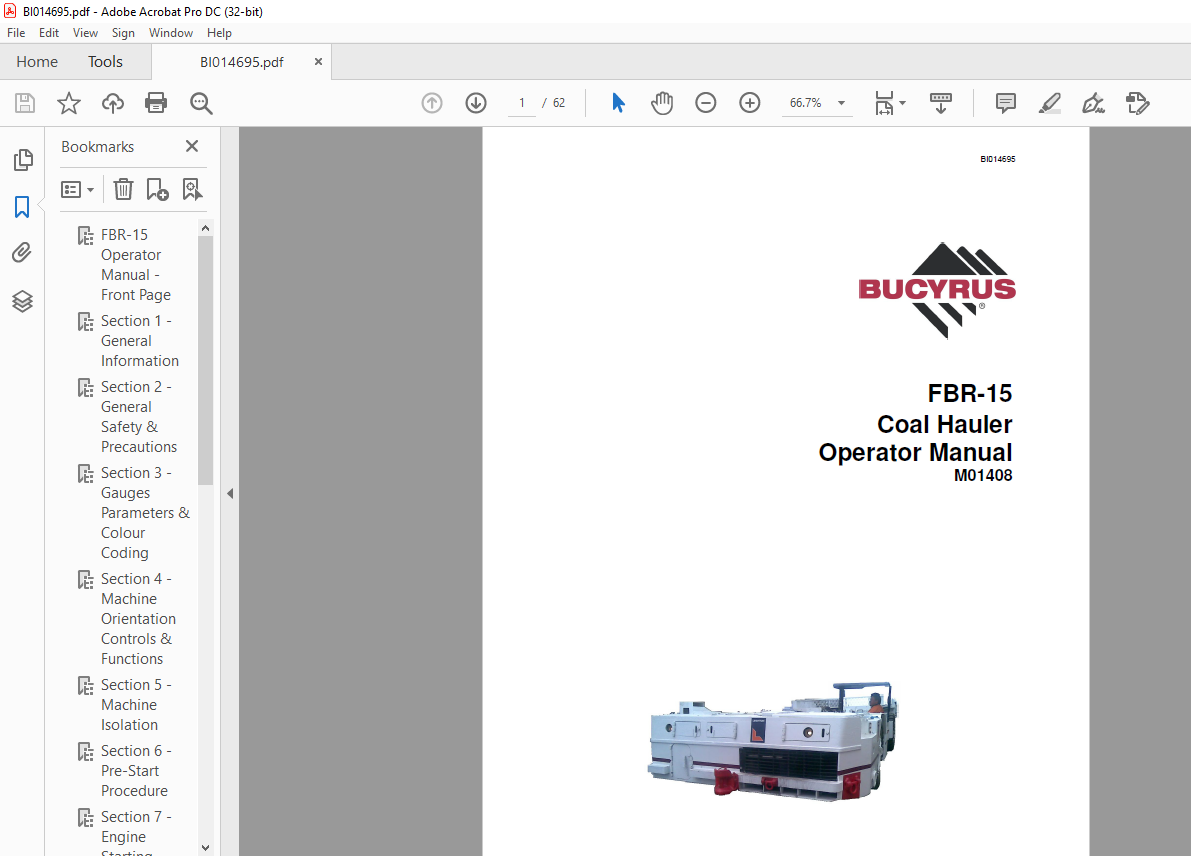Toggle the bookmarks sidebar icon
1191x856 pixels.
[x=22, y=207]
